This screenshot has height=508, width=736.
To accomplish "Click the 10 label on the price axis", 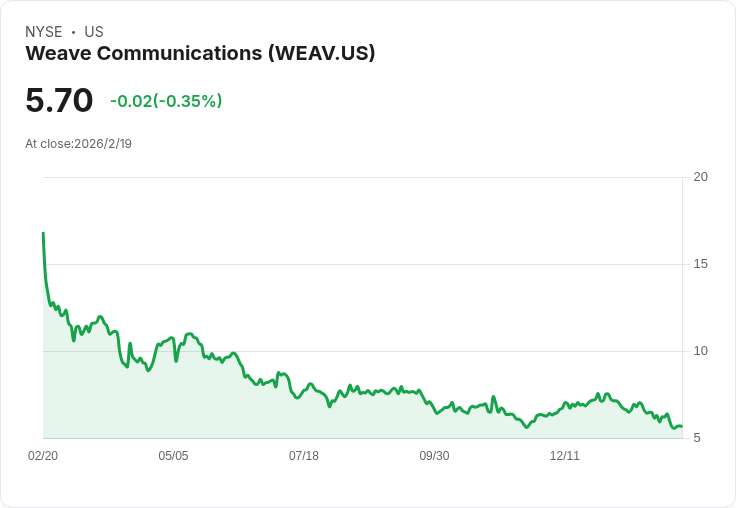I will click(700, 351).
